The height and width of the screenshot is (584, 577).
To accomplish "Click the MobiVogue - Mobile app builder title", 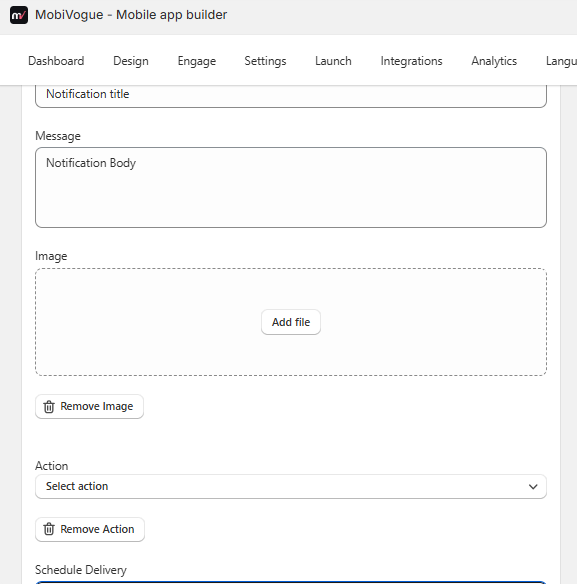I will (x=131, y=15).
